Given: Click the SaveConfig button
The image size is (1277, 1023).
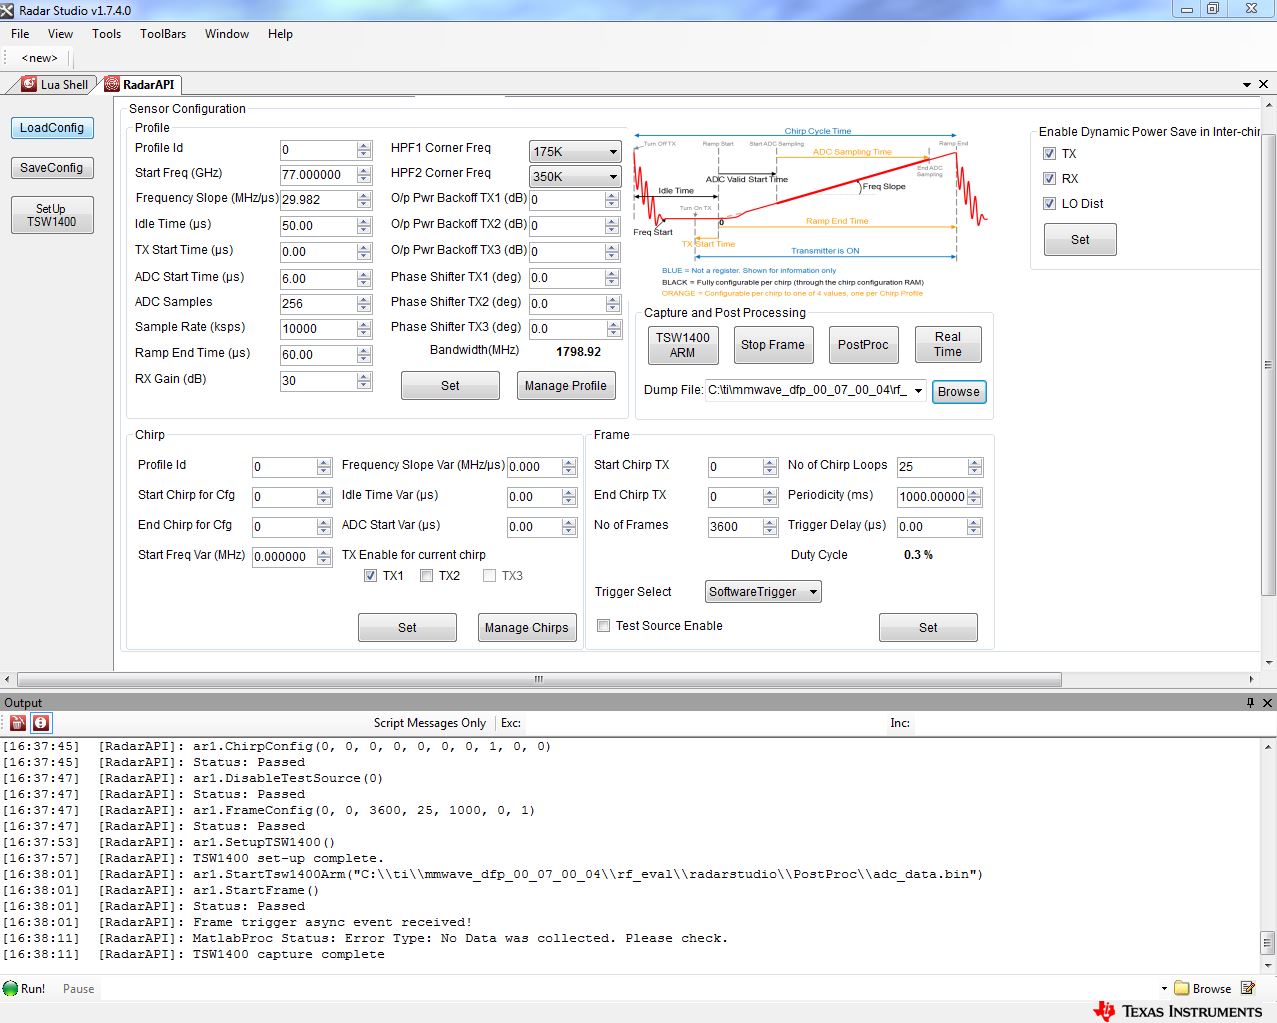Looking at the screenshot, I should (52, 168).
